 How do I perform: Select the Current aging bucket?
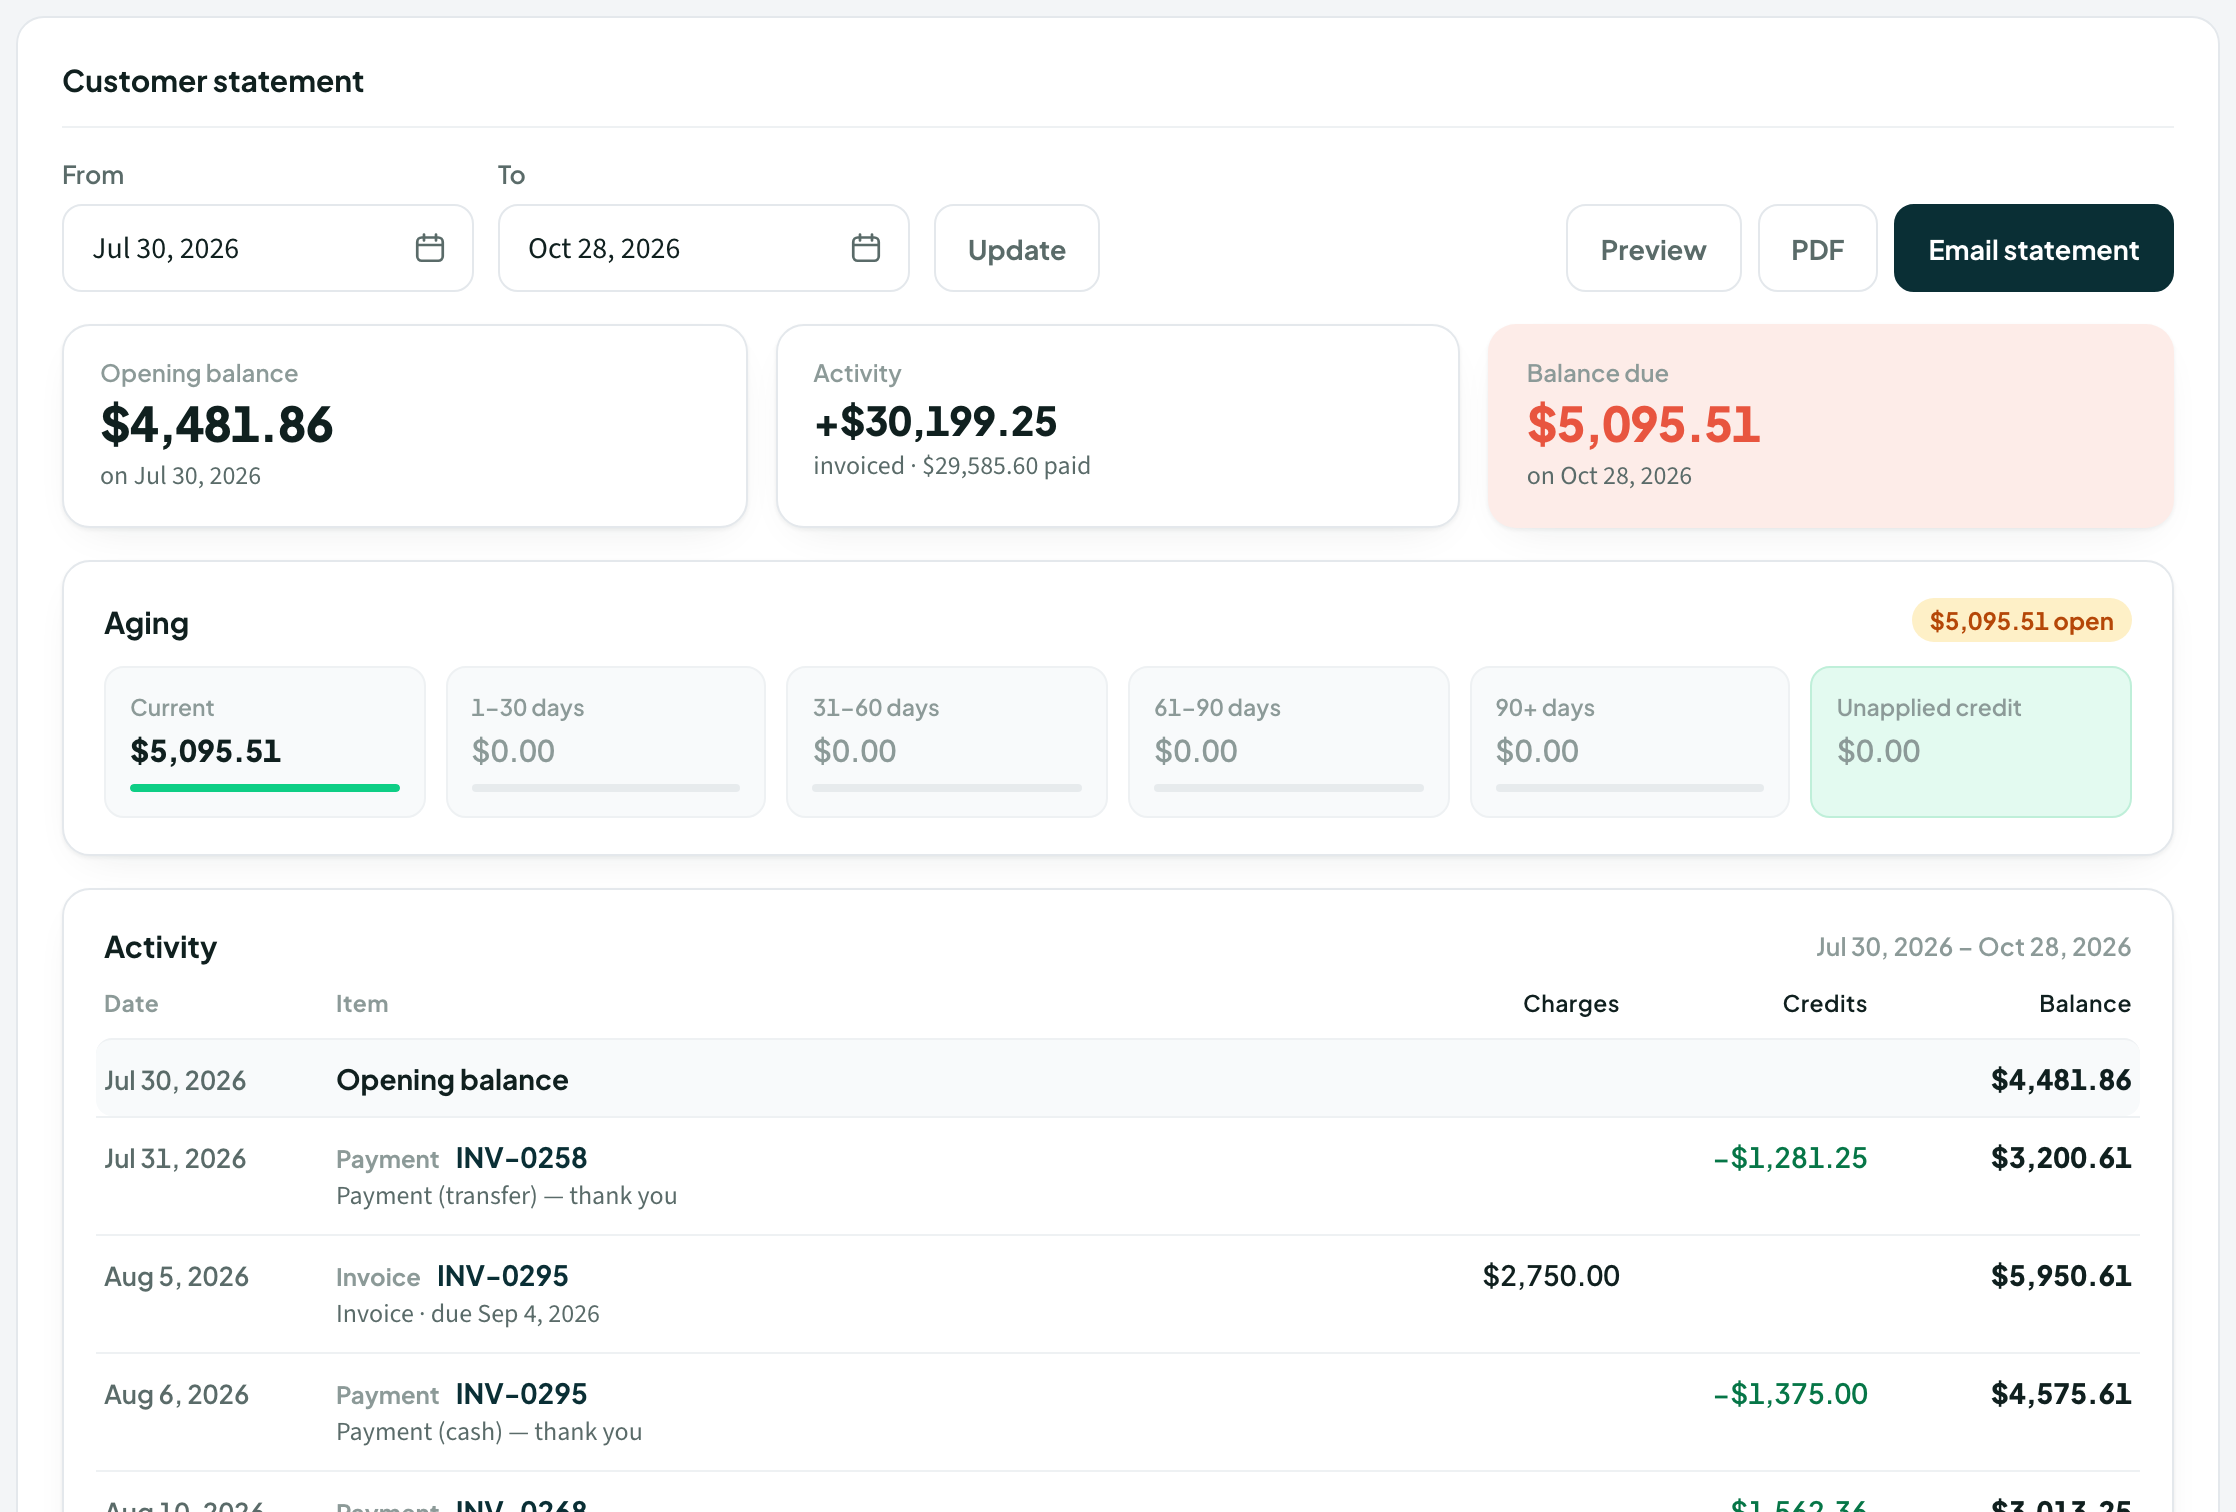(265, 742)
